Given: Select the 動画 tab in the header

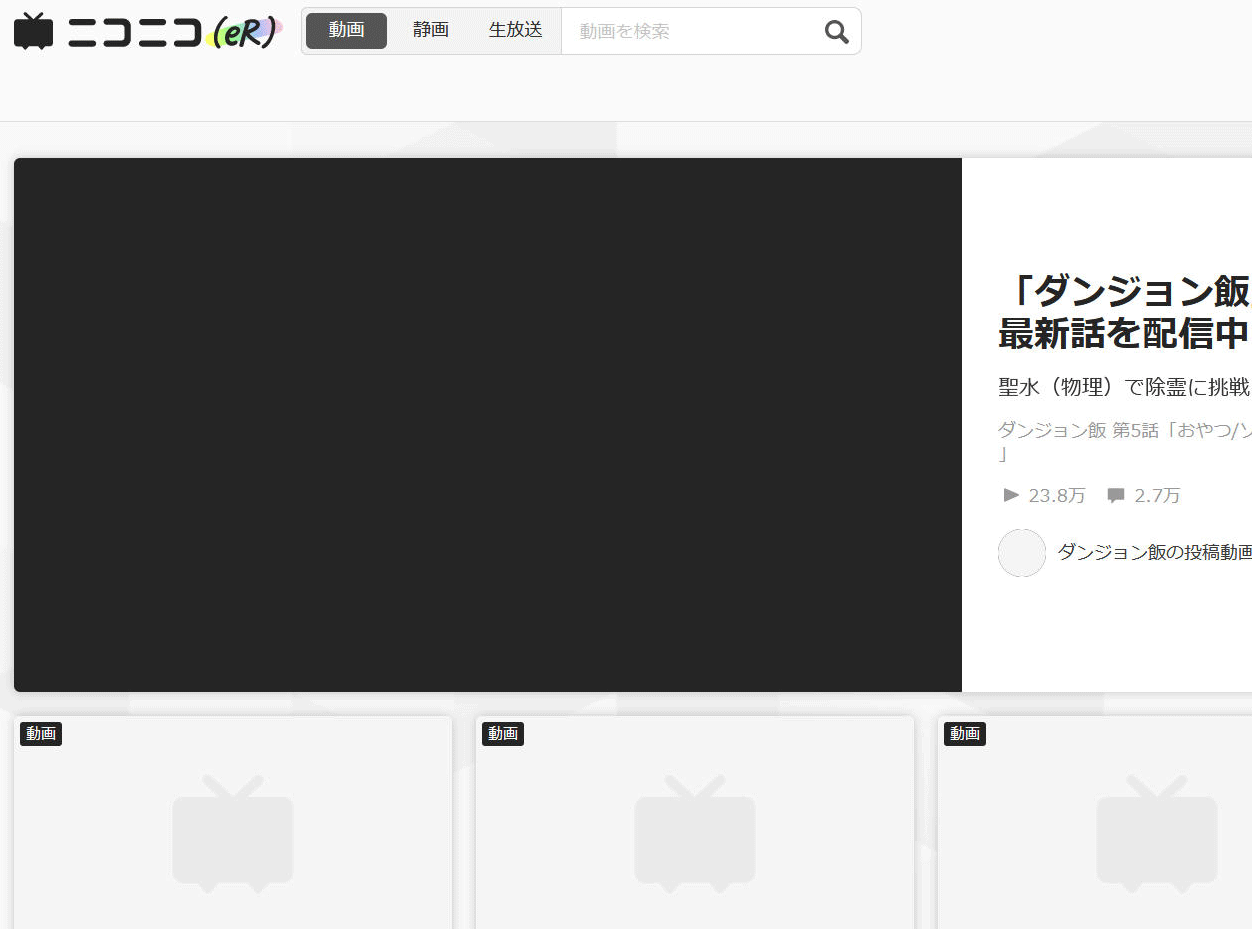Looking at the screenshot, I should coord(346,30).
